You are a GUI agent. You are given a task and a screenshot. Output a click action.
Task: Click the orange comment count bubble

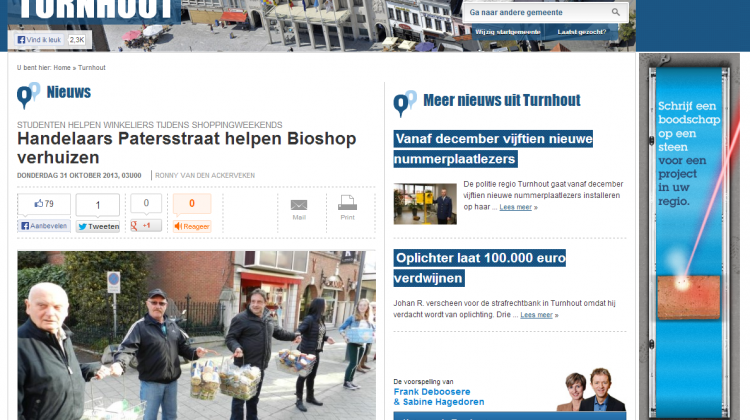192,203
